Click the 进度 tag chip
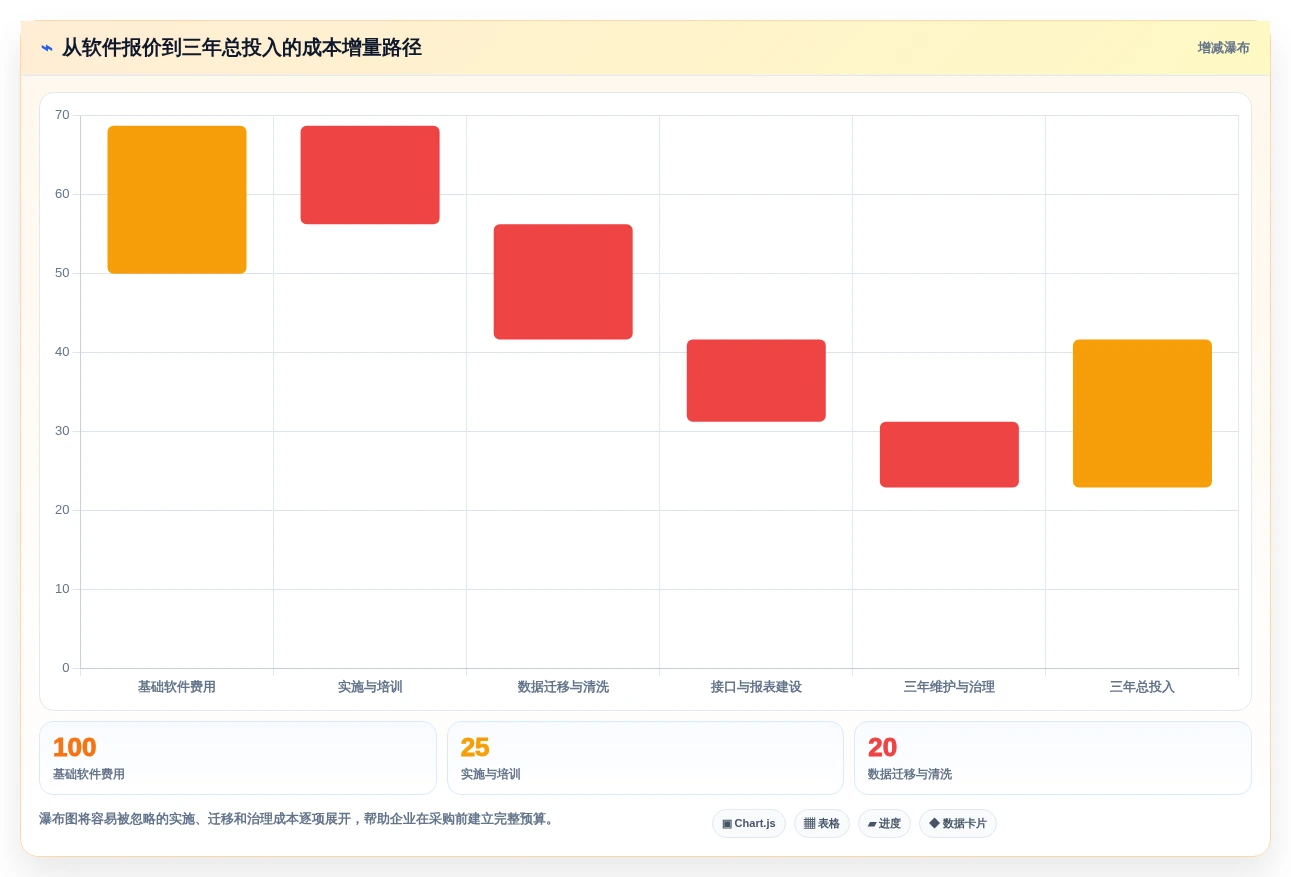Screen dimensions: 1291x877 pos(884,824)
